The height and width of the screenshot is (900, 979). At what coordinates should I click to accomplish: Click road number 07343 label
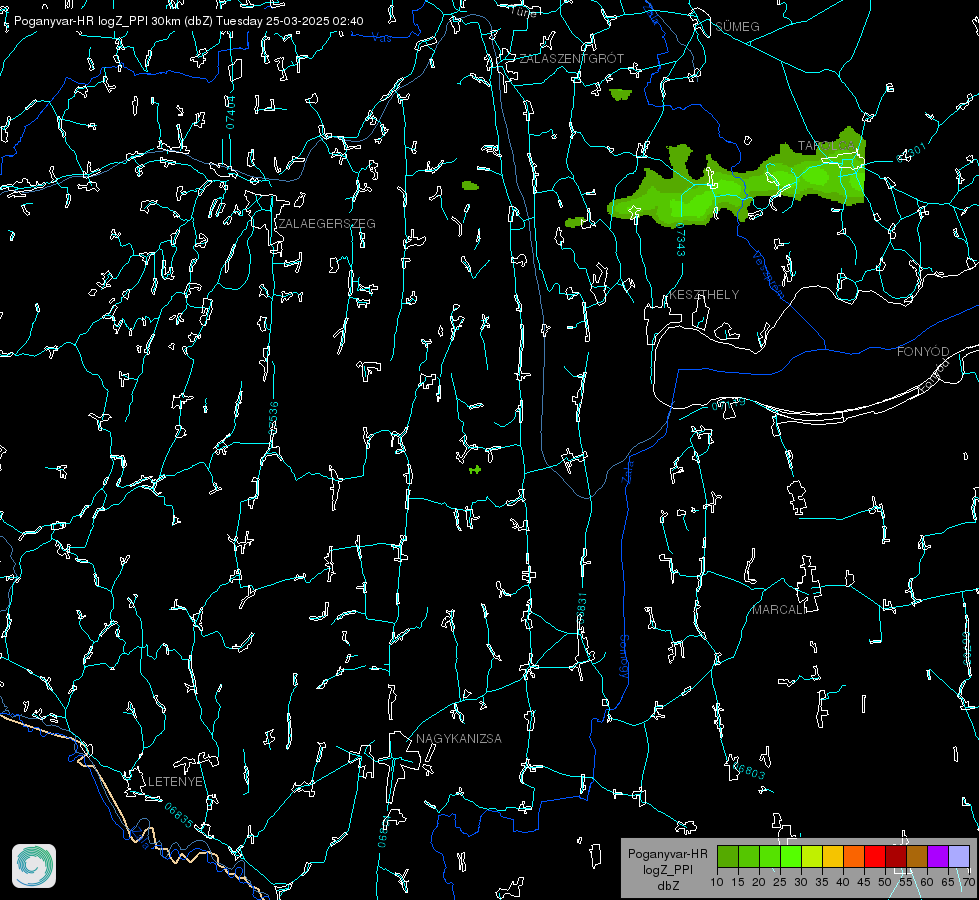tap(680, 240)
